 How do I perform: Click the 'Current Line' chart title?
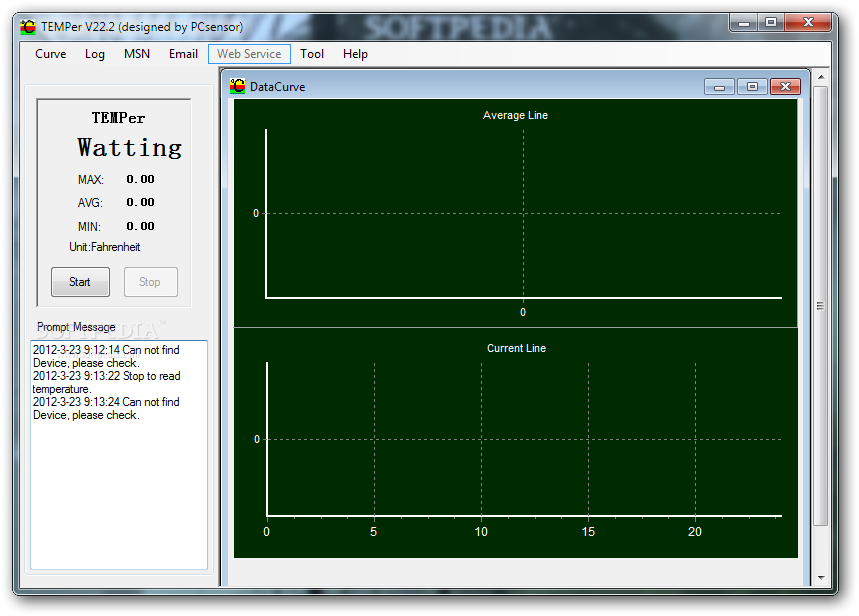point(517,348)
